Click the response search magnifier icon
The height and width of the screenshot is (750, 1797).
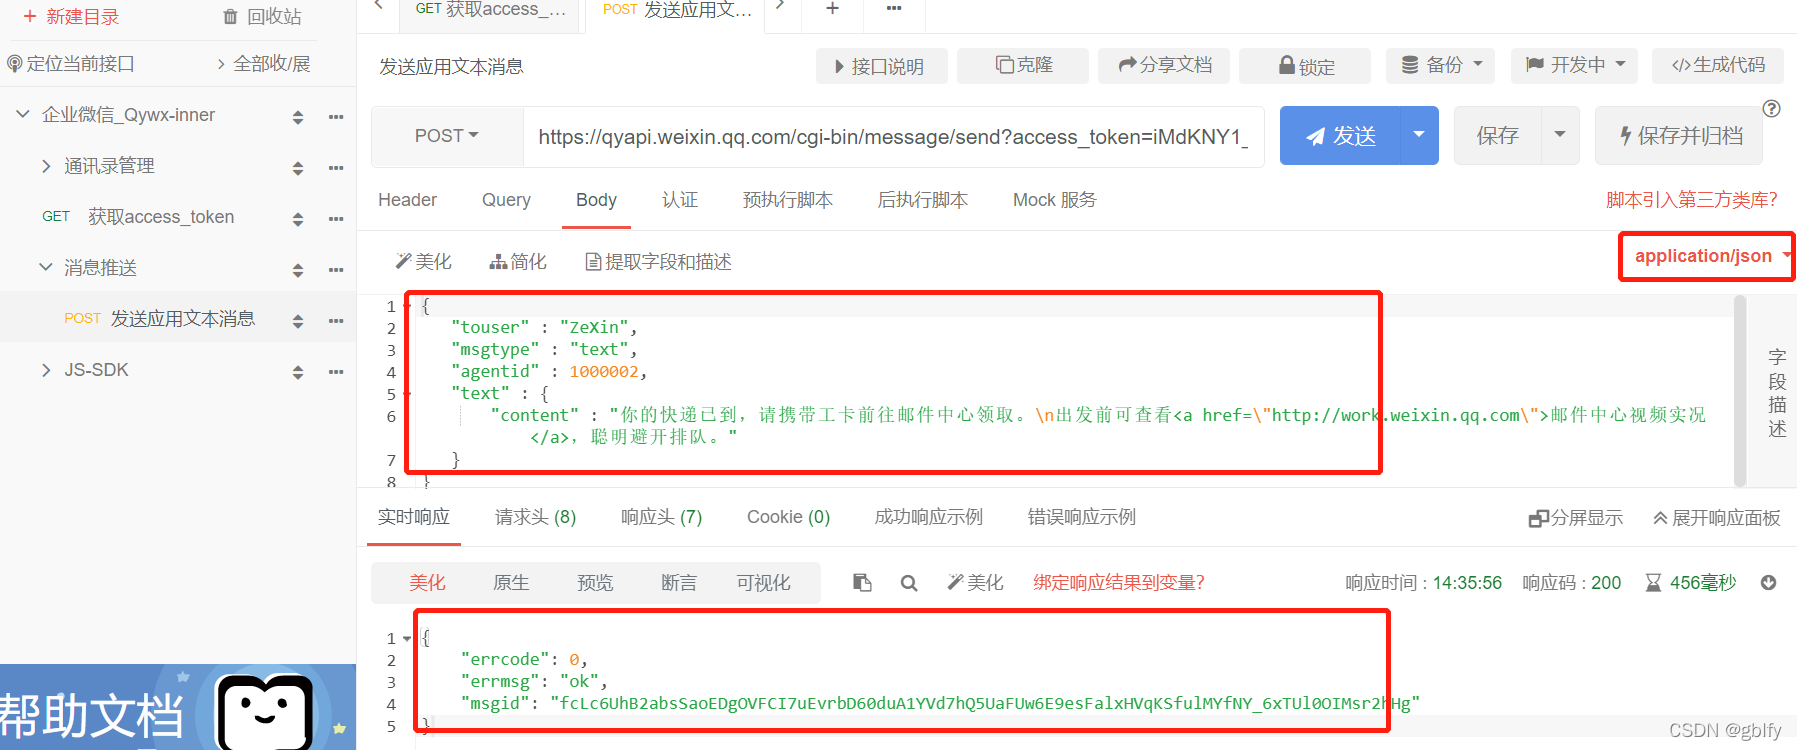click(908, 583)
